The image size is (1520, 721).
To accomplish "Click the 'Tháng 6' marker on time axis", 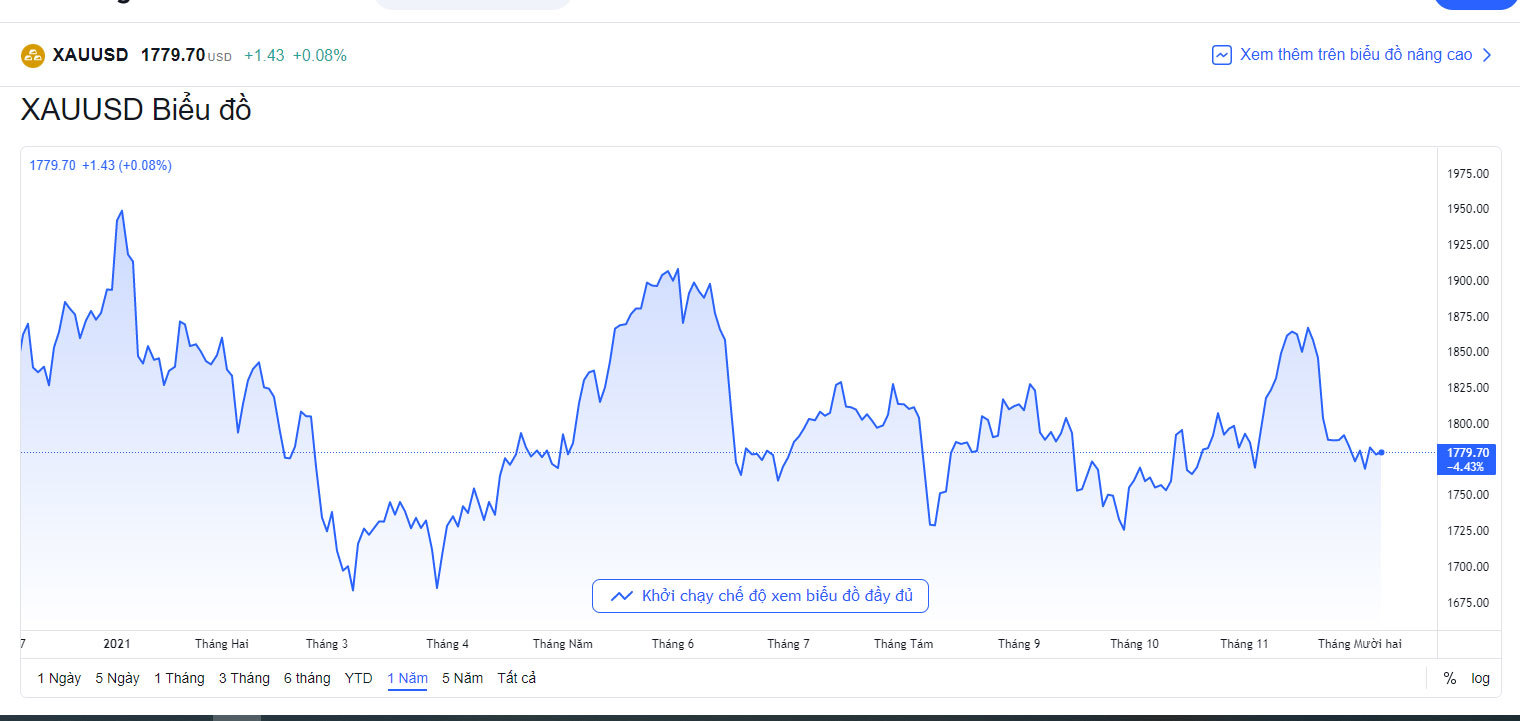I will (x=673, y=644).
